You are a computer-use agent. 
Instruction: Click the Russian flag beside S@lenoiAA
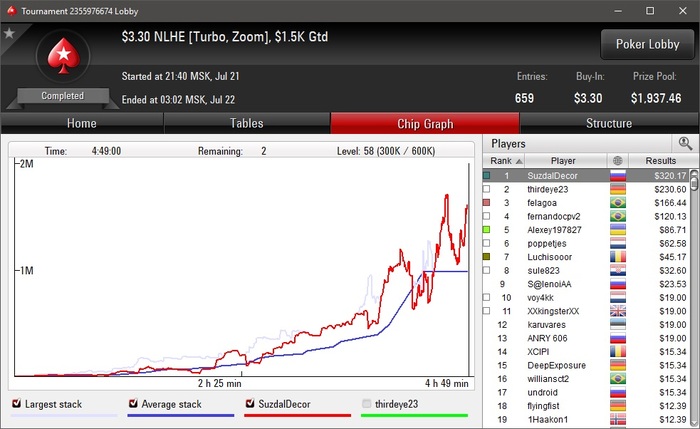618,284
